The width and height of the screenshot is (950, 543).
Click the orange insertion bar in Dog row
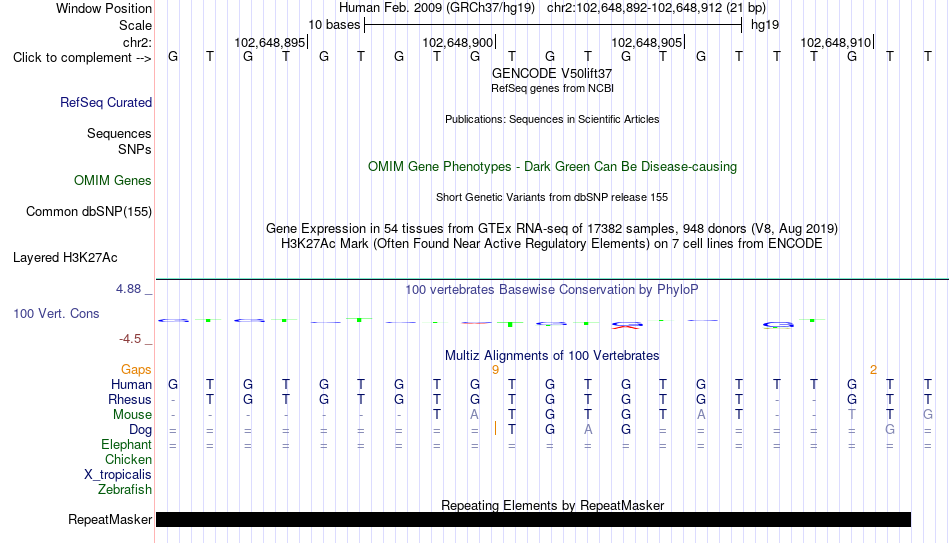pyautogui.click(x=495, y=428)
